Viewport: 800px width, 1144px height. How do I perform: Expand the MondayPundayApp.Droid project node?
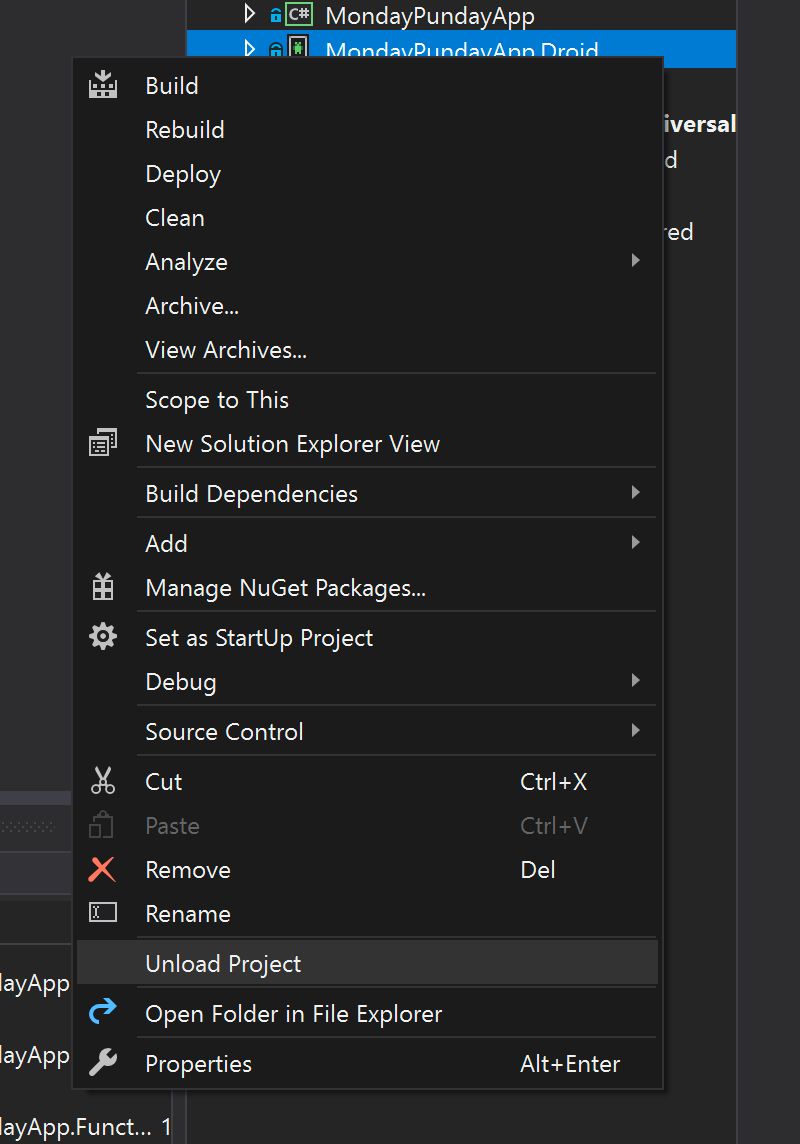point(250,49)
